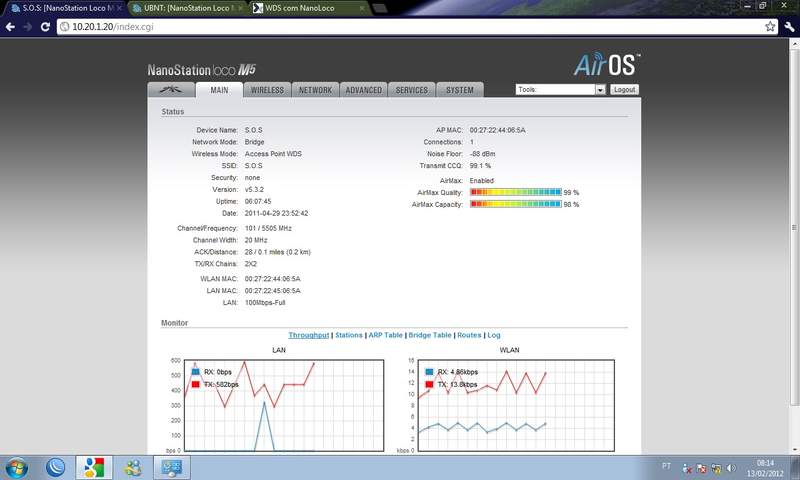This screenshot has height=480, width=800.
Task: Open the Ubiquiti logo tab
Action: pyautogui.click(x=171, y=90)
